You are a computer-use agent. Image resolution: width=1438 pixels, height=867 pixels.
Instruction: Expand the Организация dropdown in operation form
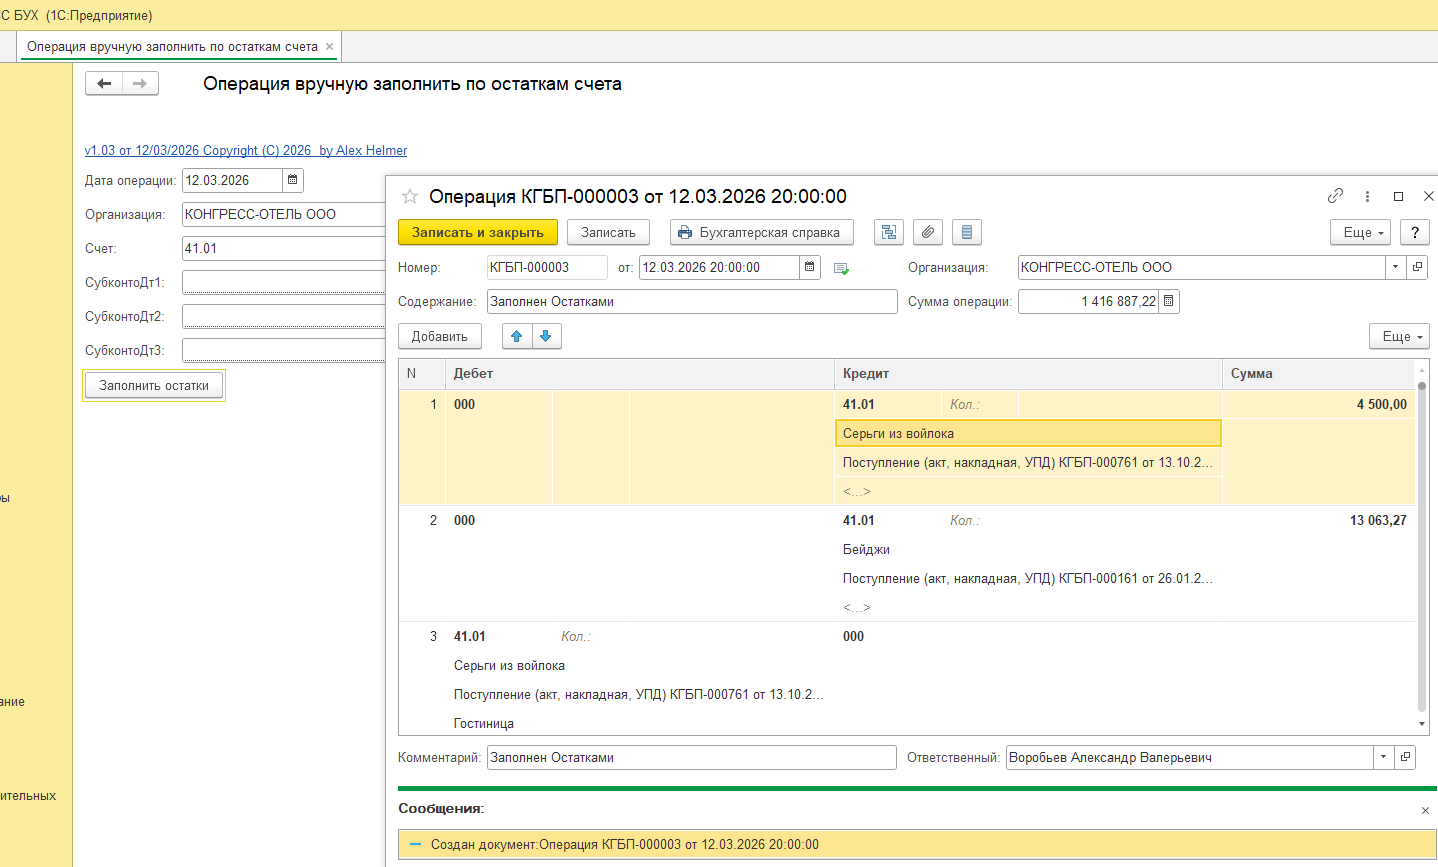point(1395,267)
